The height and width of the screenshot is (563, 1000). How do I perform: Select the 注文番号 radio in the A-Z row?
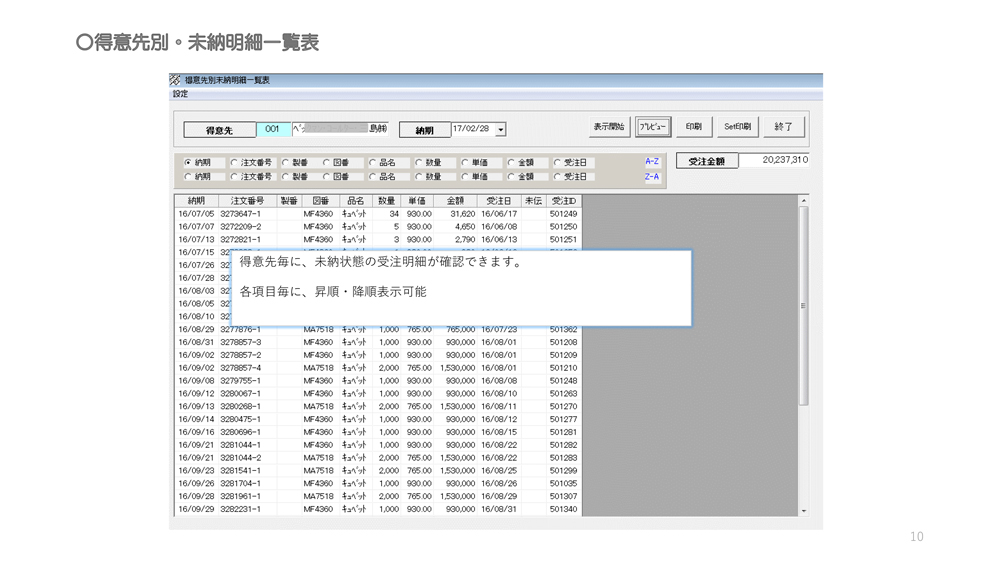click(234, 163)
